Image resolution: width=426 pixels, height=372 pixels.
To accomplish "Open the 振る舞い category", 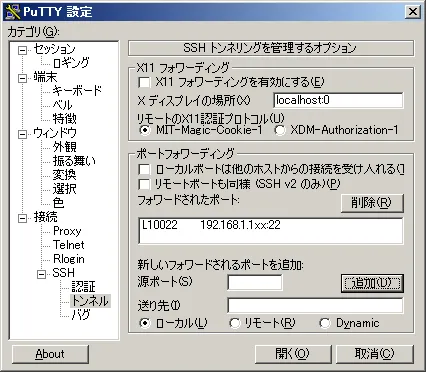I will [74, 161].
